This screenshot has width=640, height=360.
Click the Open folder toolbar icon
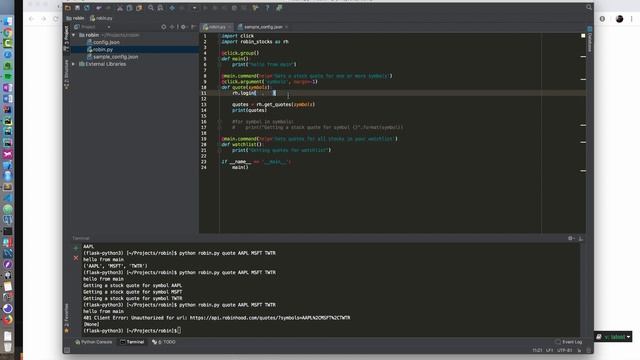coord(68,8)
